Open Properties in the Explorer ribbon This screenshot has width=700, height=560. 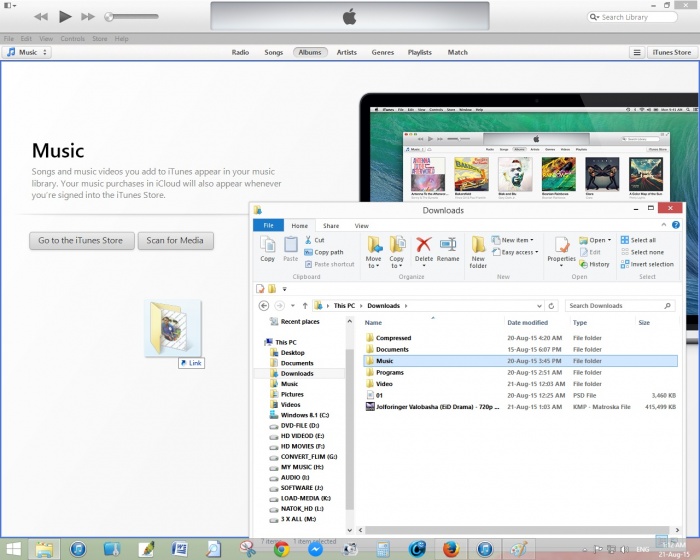click(561, 245)
